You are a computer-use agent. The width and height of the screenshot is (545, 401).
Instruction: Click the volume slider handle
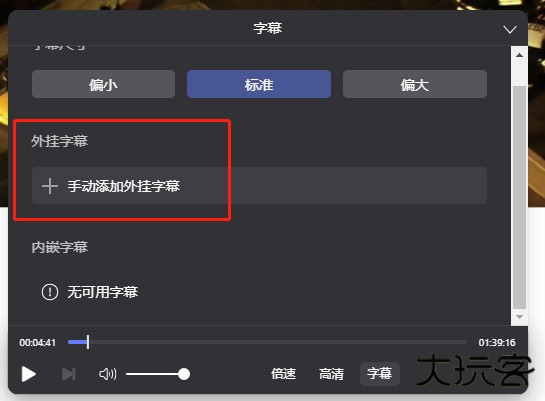tap(184, 374)
